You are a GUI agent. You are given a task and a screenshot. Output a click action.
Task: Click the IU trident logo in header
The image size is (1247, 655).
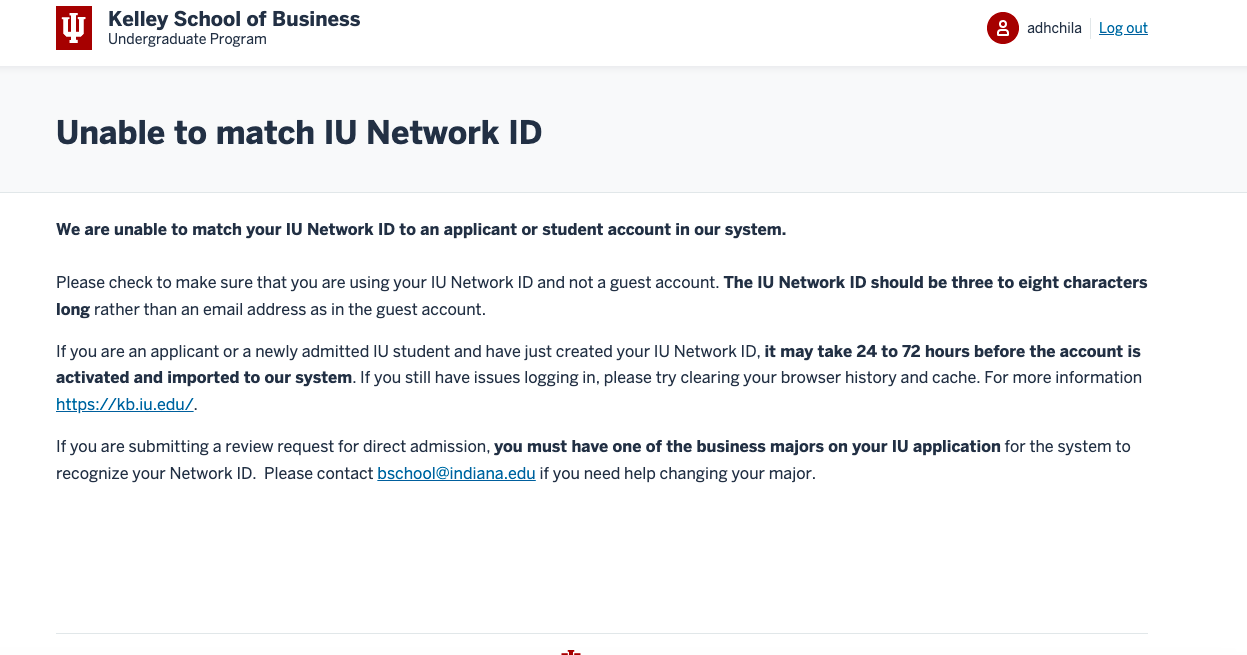(74, 28)
